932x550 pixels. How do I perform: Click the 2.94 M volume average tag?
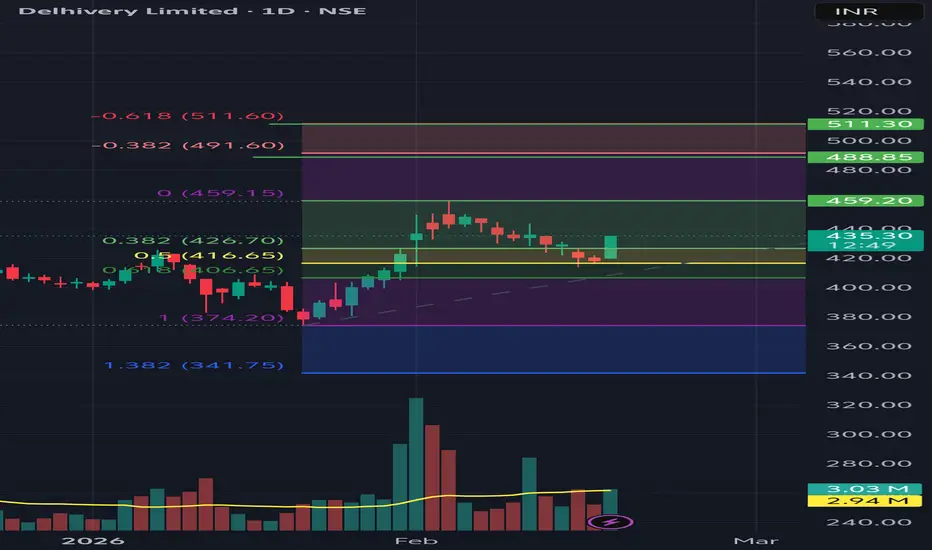pyautogui.click(x=865, y=501)
